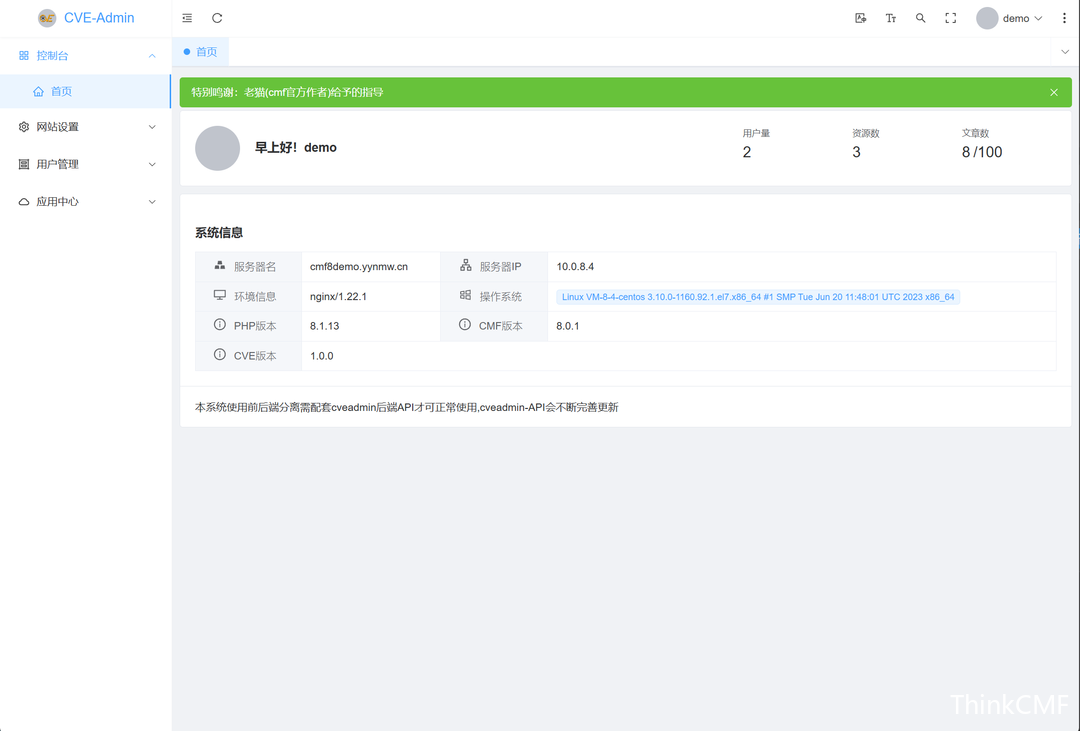Click the Linux operating system info tag
Screen dimensions: 1080x731
(x=758, y=297)
